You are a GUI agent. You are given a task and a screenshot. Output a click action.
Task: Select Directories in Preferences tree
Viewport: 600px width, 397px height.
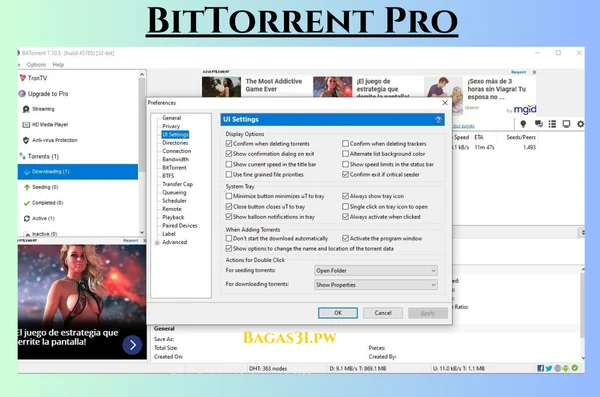click(175, 143)
